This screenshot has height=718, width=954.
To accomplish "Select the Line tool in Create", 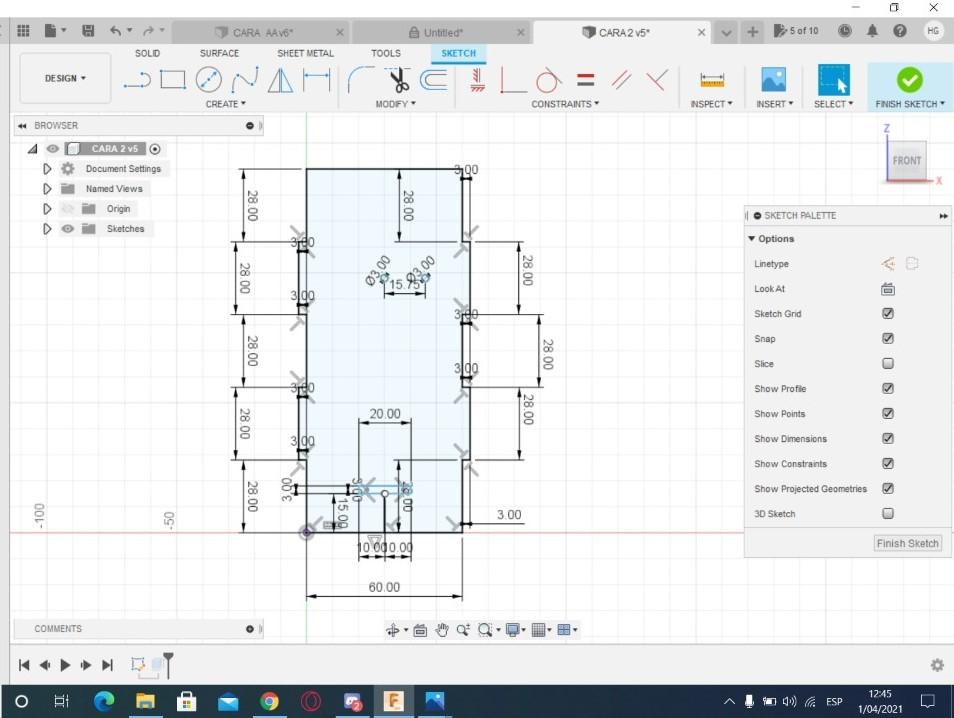I will pos(137,80).
